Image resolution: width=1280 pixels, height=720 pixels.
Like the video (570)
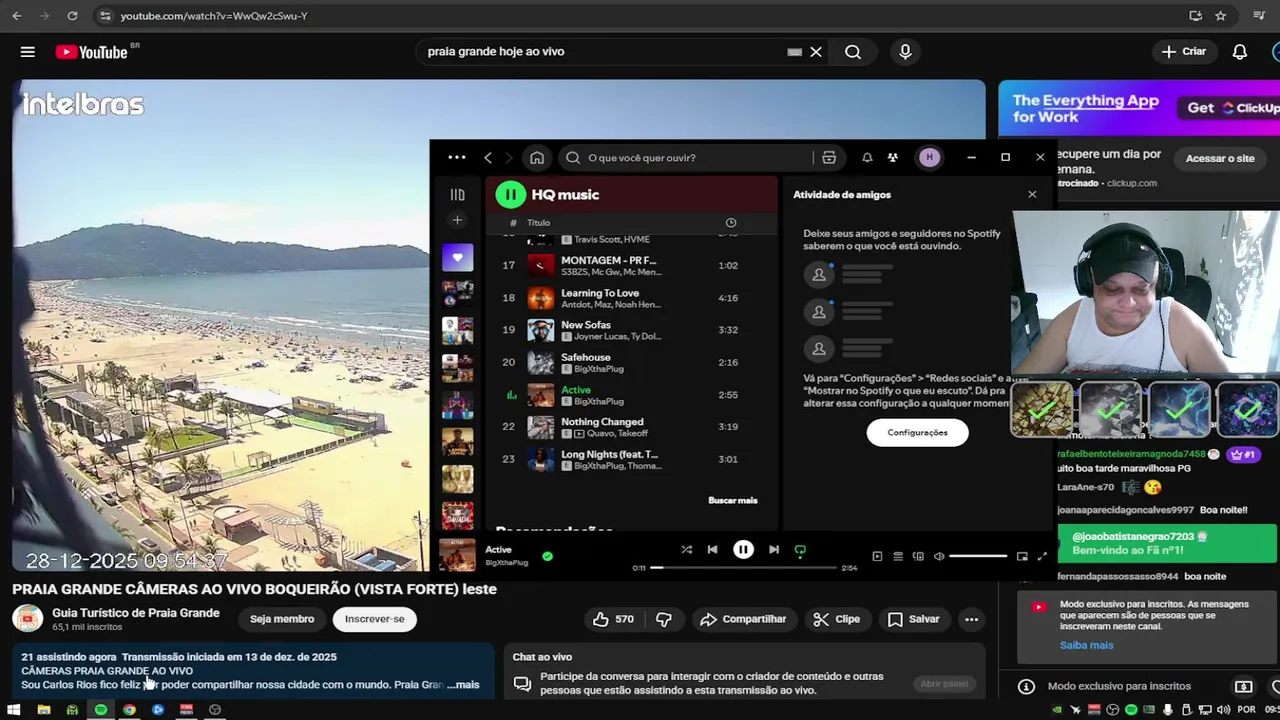pos(613,619)
